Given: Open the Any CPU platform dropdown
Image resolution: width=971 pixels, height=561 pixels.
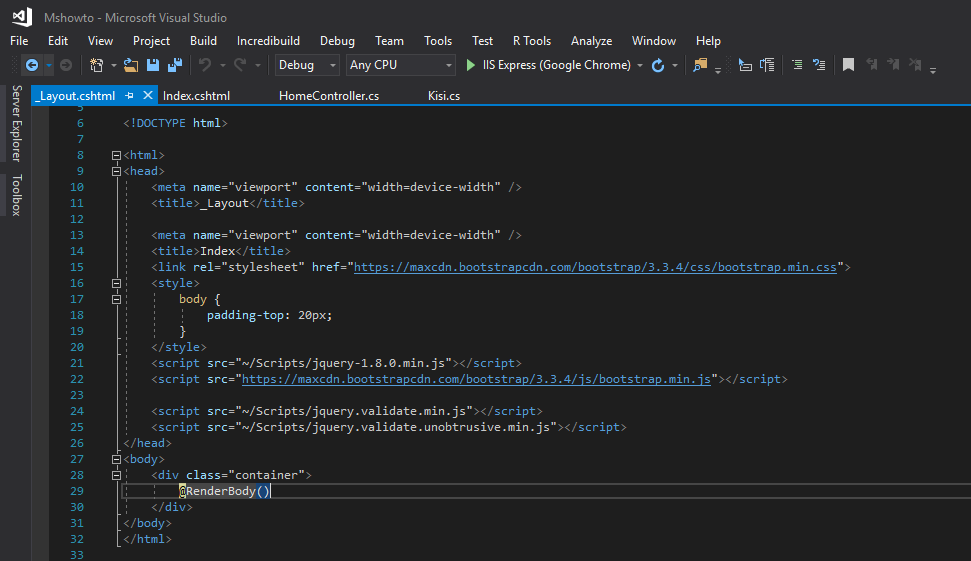Looking at the screenshot, I should pyautogui.click(x=400, y=65).
